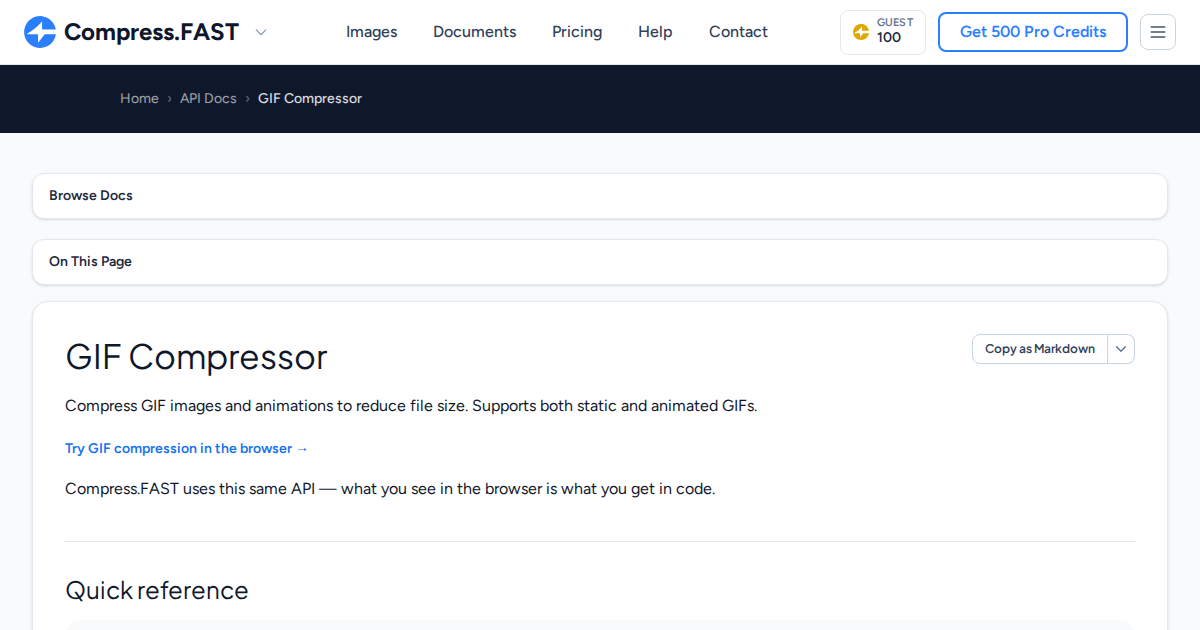Navigate to API Docs breadcrumb
Screen dimensions: 1200x630
pos(208,98)
